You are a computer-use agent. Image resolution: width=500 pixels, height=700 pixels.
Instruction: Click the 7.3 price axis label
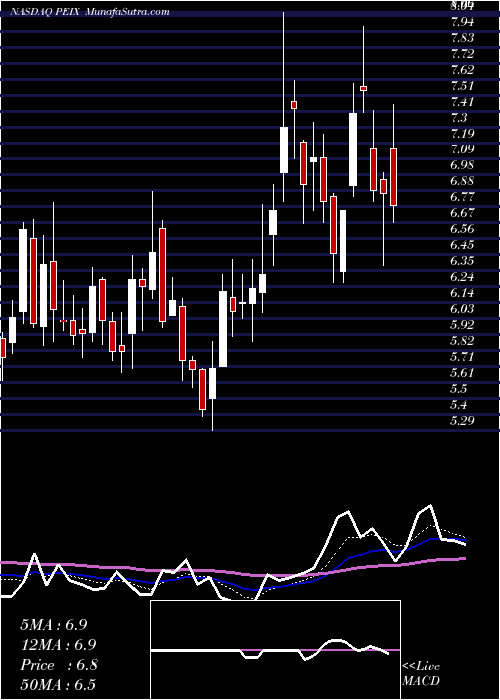(x=459, y=118)
